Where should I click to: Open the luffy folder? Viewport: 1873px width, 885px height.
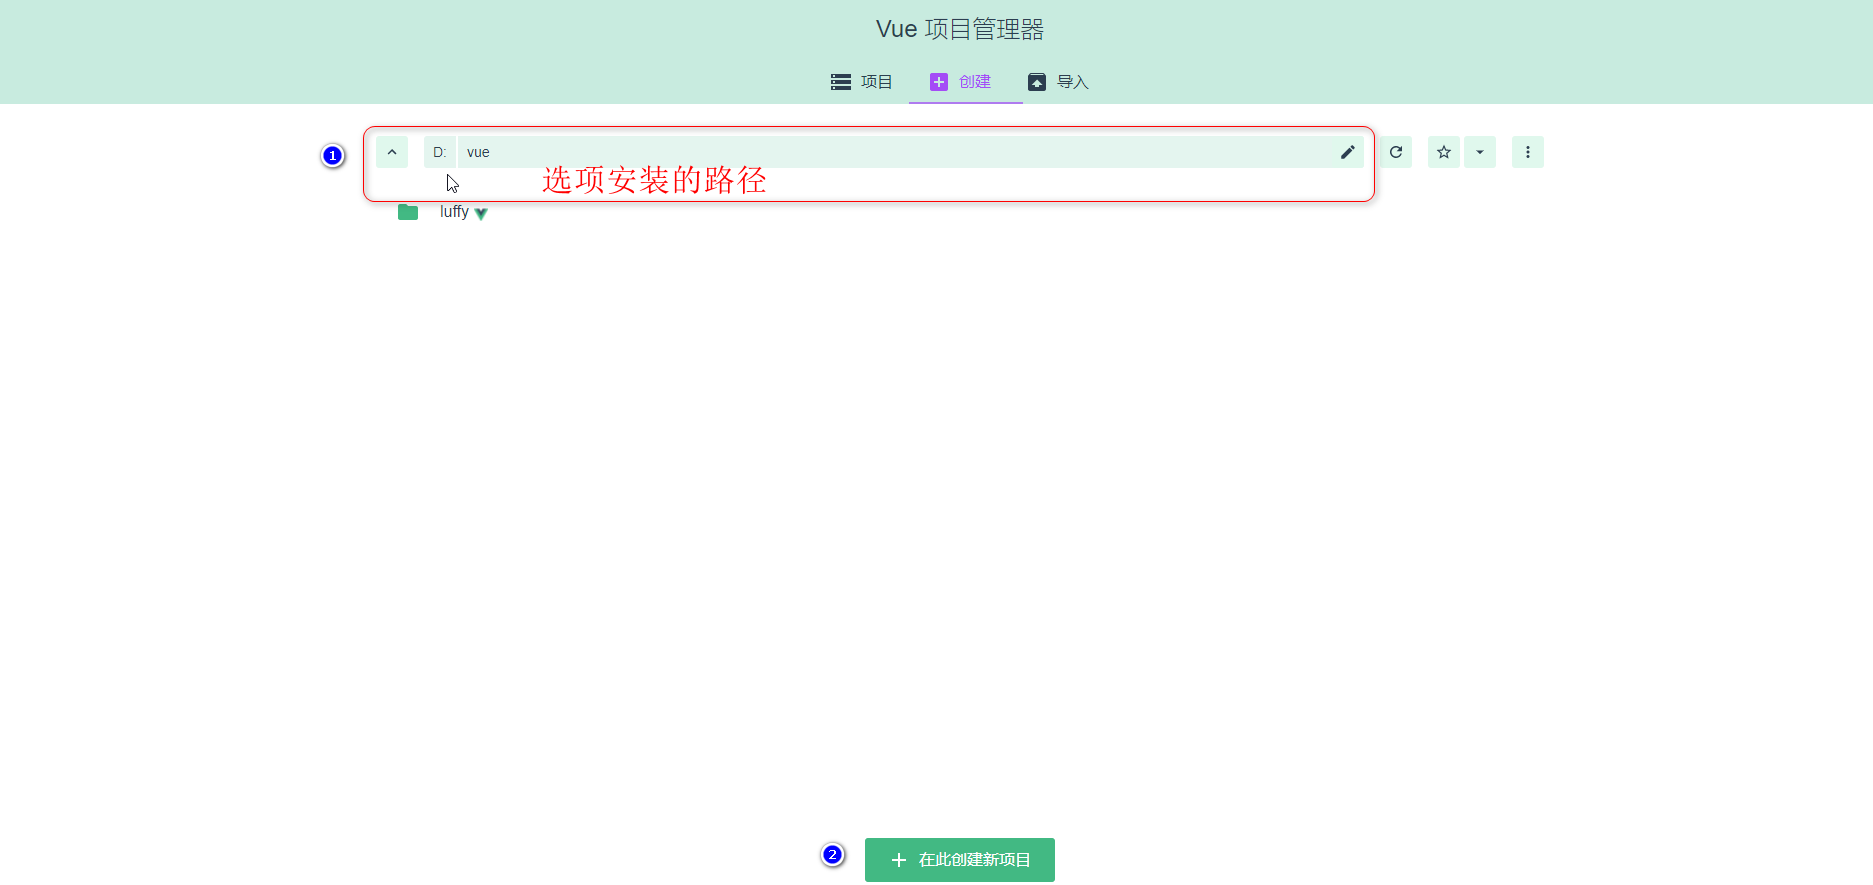click(x=454, y=212)
